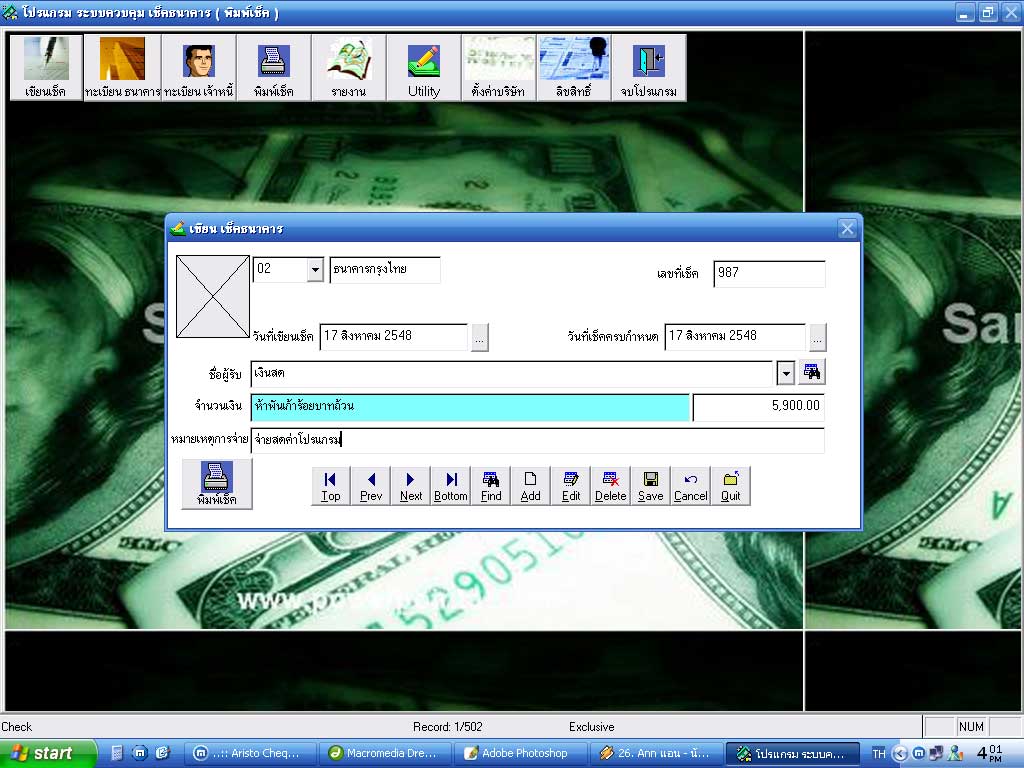
Task: Open cheque due date picker ellipsis button
Action: [x=817, y=338]
